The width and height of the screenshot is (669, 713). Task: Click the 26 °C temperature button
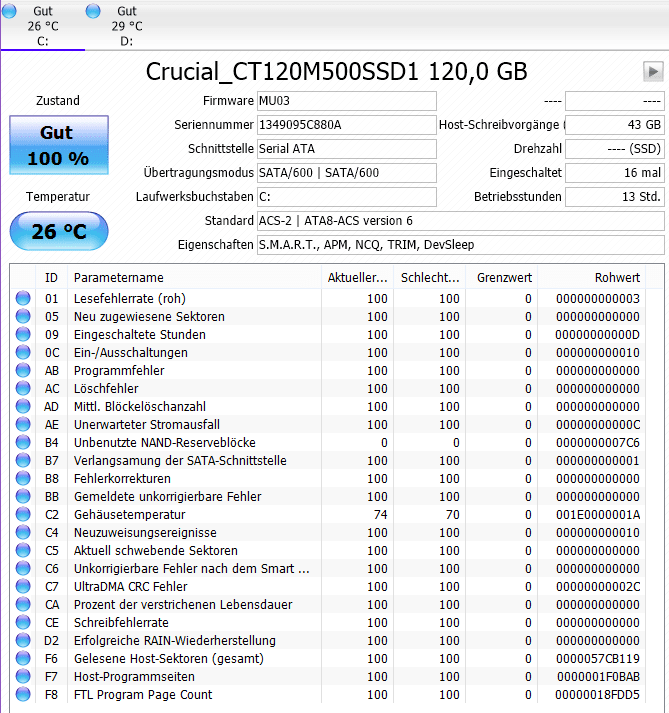coord(59,231)
